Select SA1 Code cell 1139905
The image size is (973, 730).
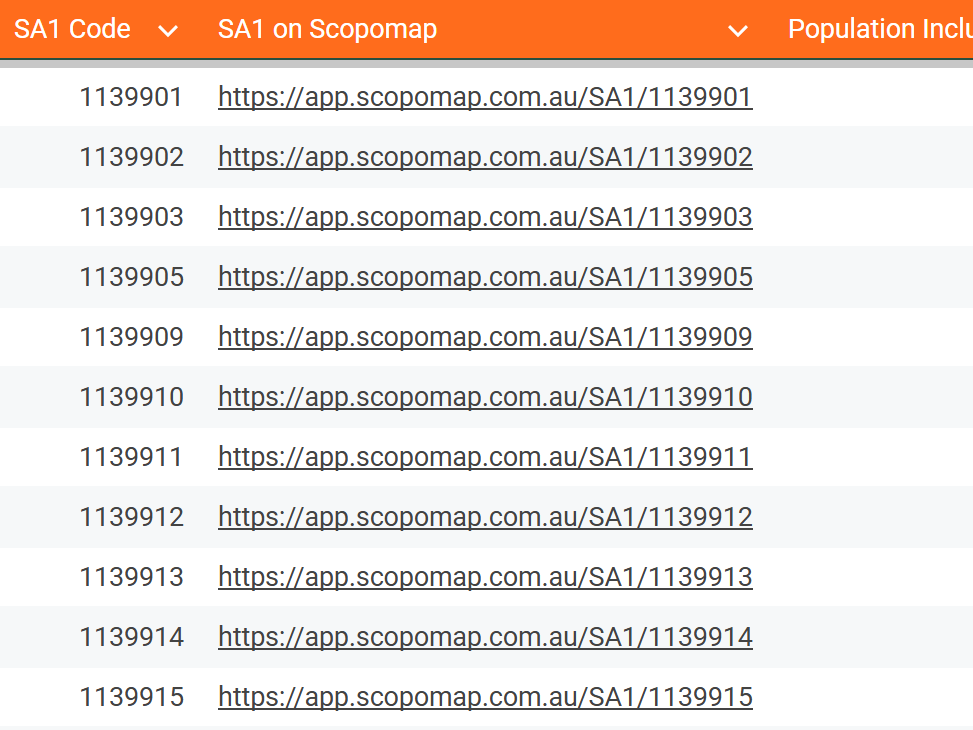tap(132, 277)
